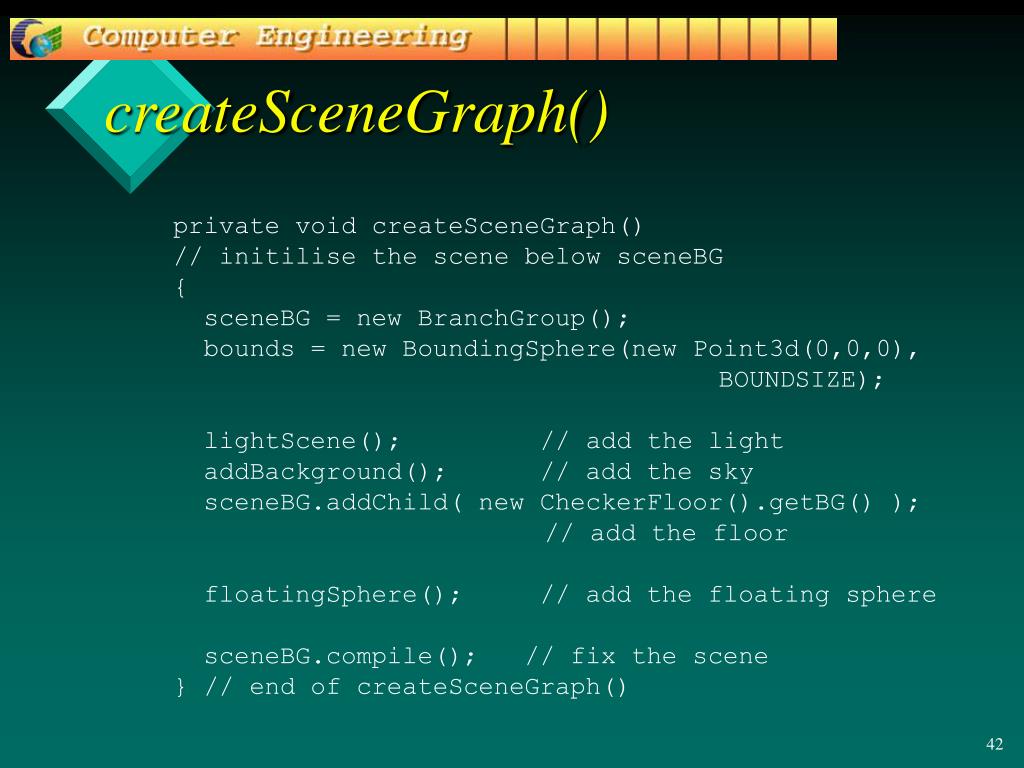
Task: Click the 'lightScene();' call
Action: (302, 441)
